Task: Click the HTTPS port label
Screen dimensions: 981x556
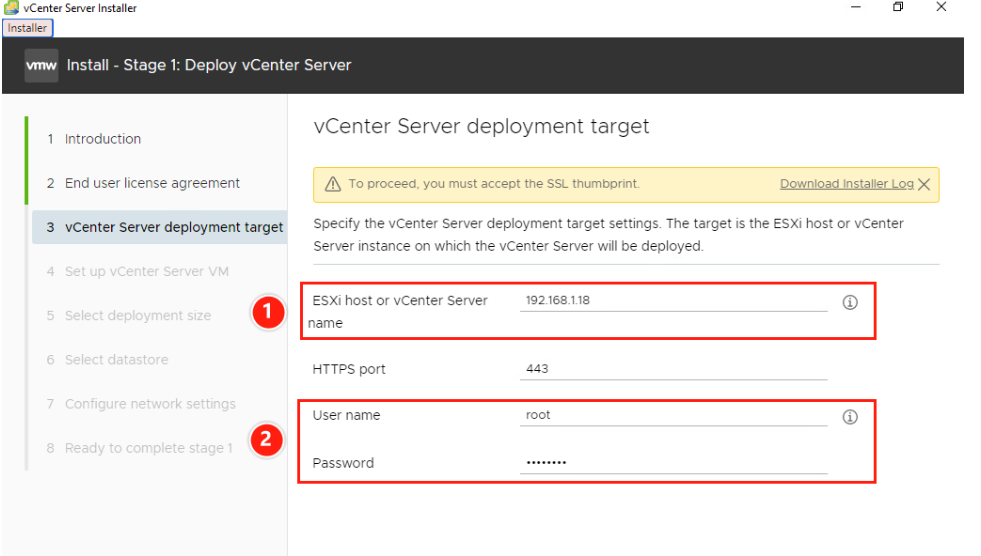Action: pyautogui.click(x=348, y=369)
